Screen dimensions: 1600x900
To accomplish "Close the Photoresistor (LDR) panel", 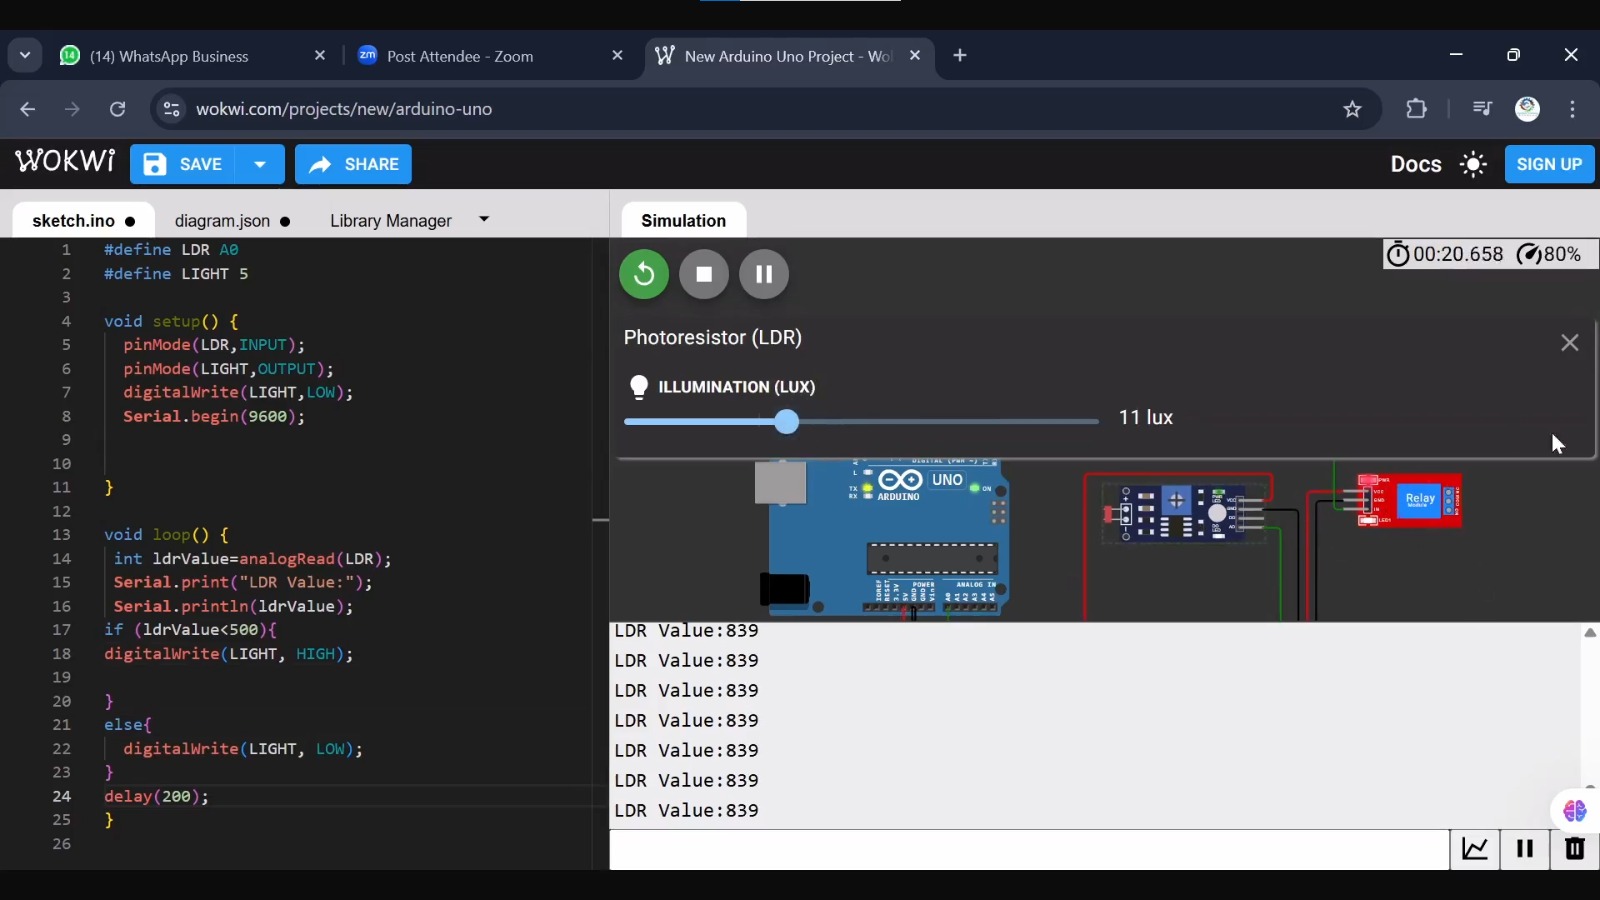I will click(1570, 343).
